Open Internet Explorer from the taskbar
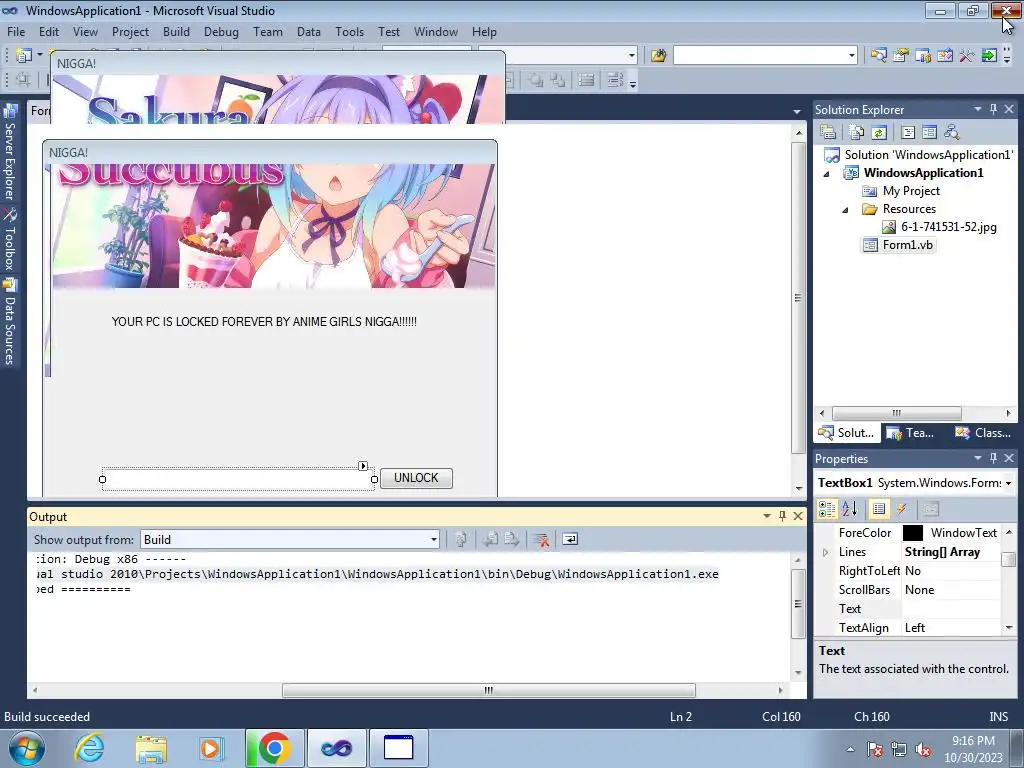Screen dimensions: 1024x768 [89, 748]
